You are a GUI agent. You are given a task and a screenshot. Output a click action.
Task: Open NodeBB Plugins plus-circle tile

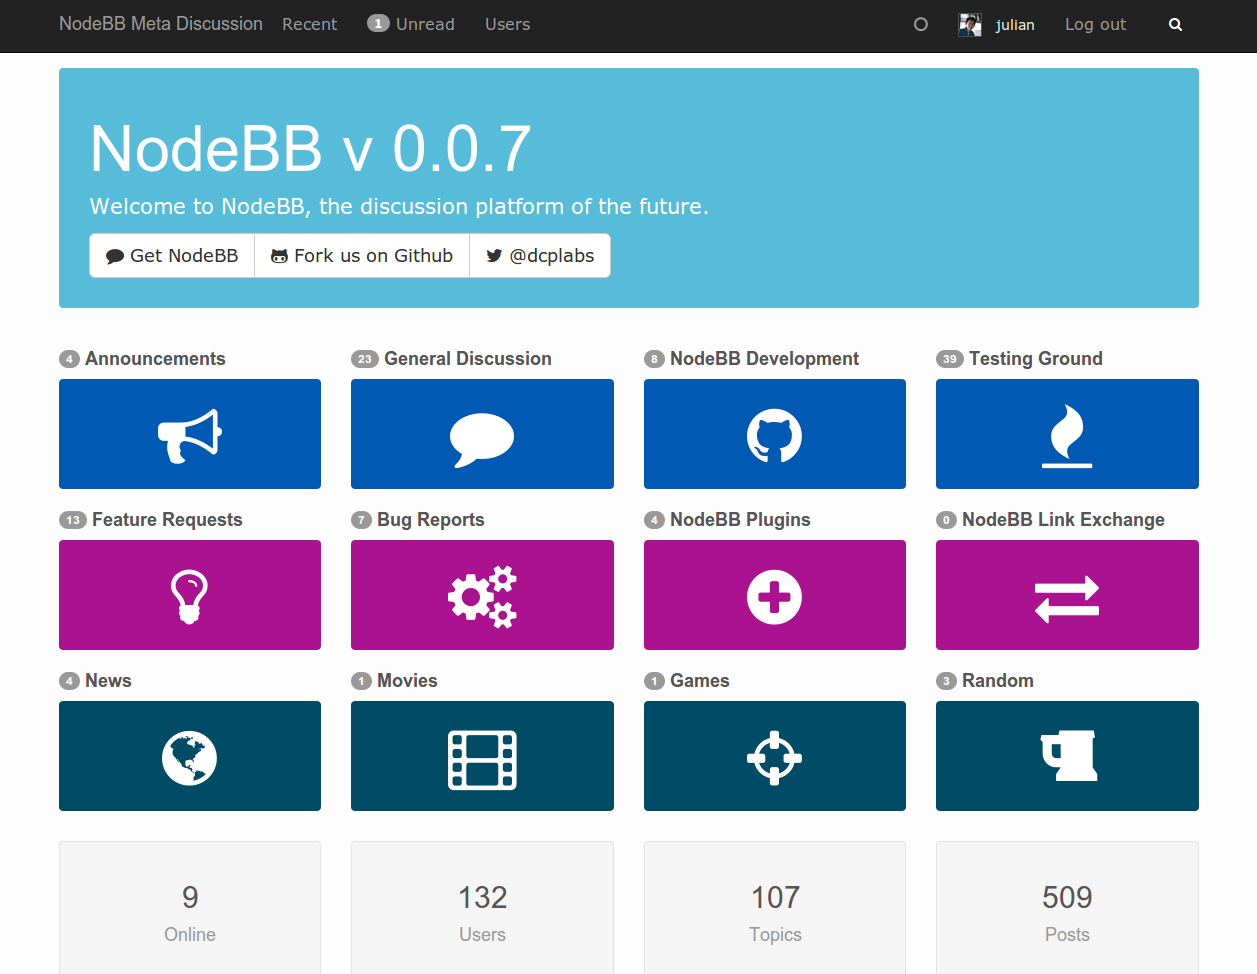click(x=775, y=595)
